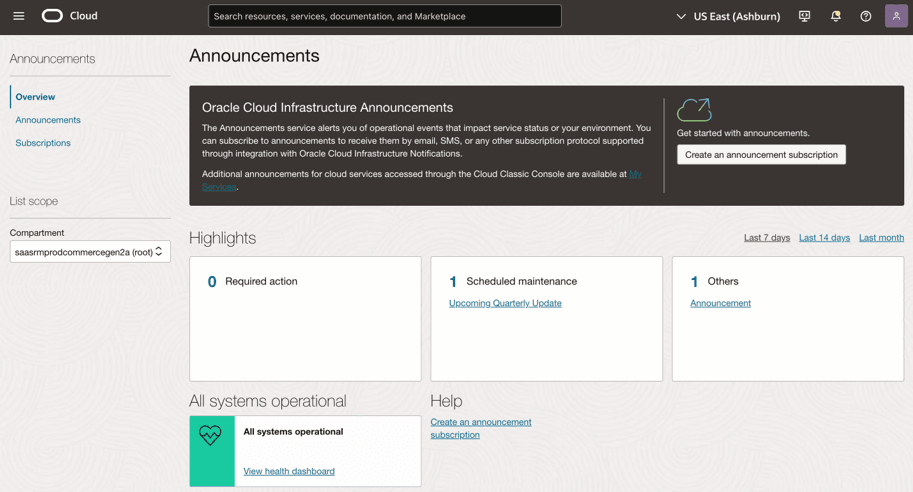Click the Others card title

pyautogui.click(x=723, y=281)
